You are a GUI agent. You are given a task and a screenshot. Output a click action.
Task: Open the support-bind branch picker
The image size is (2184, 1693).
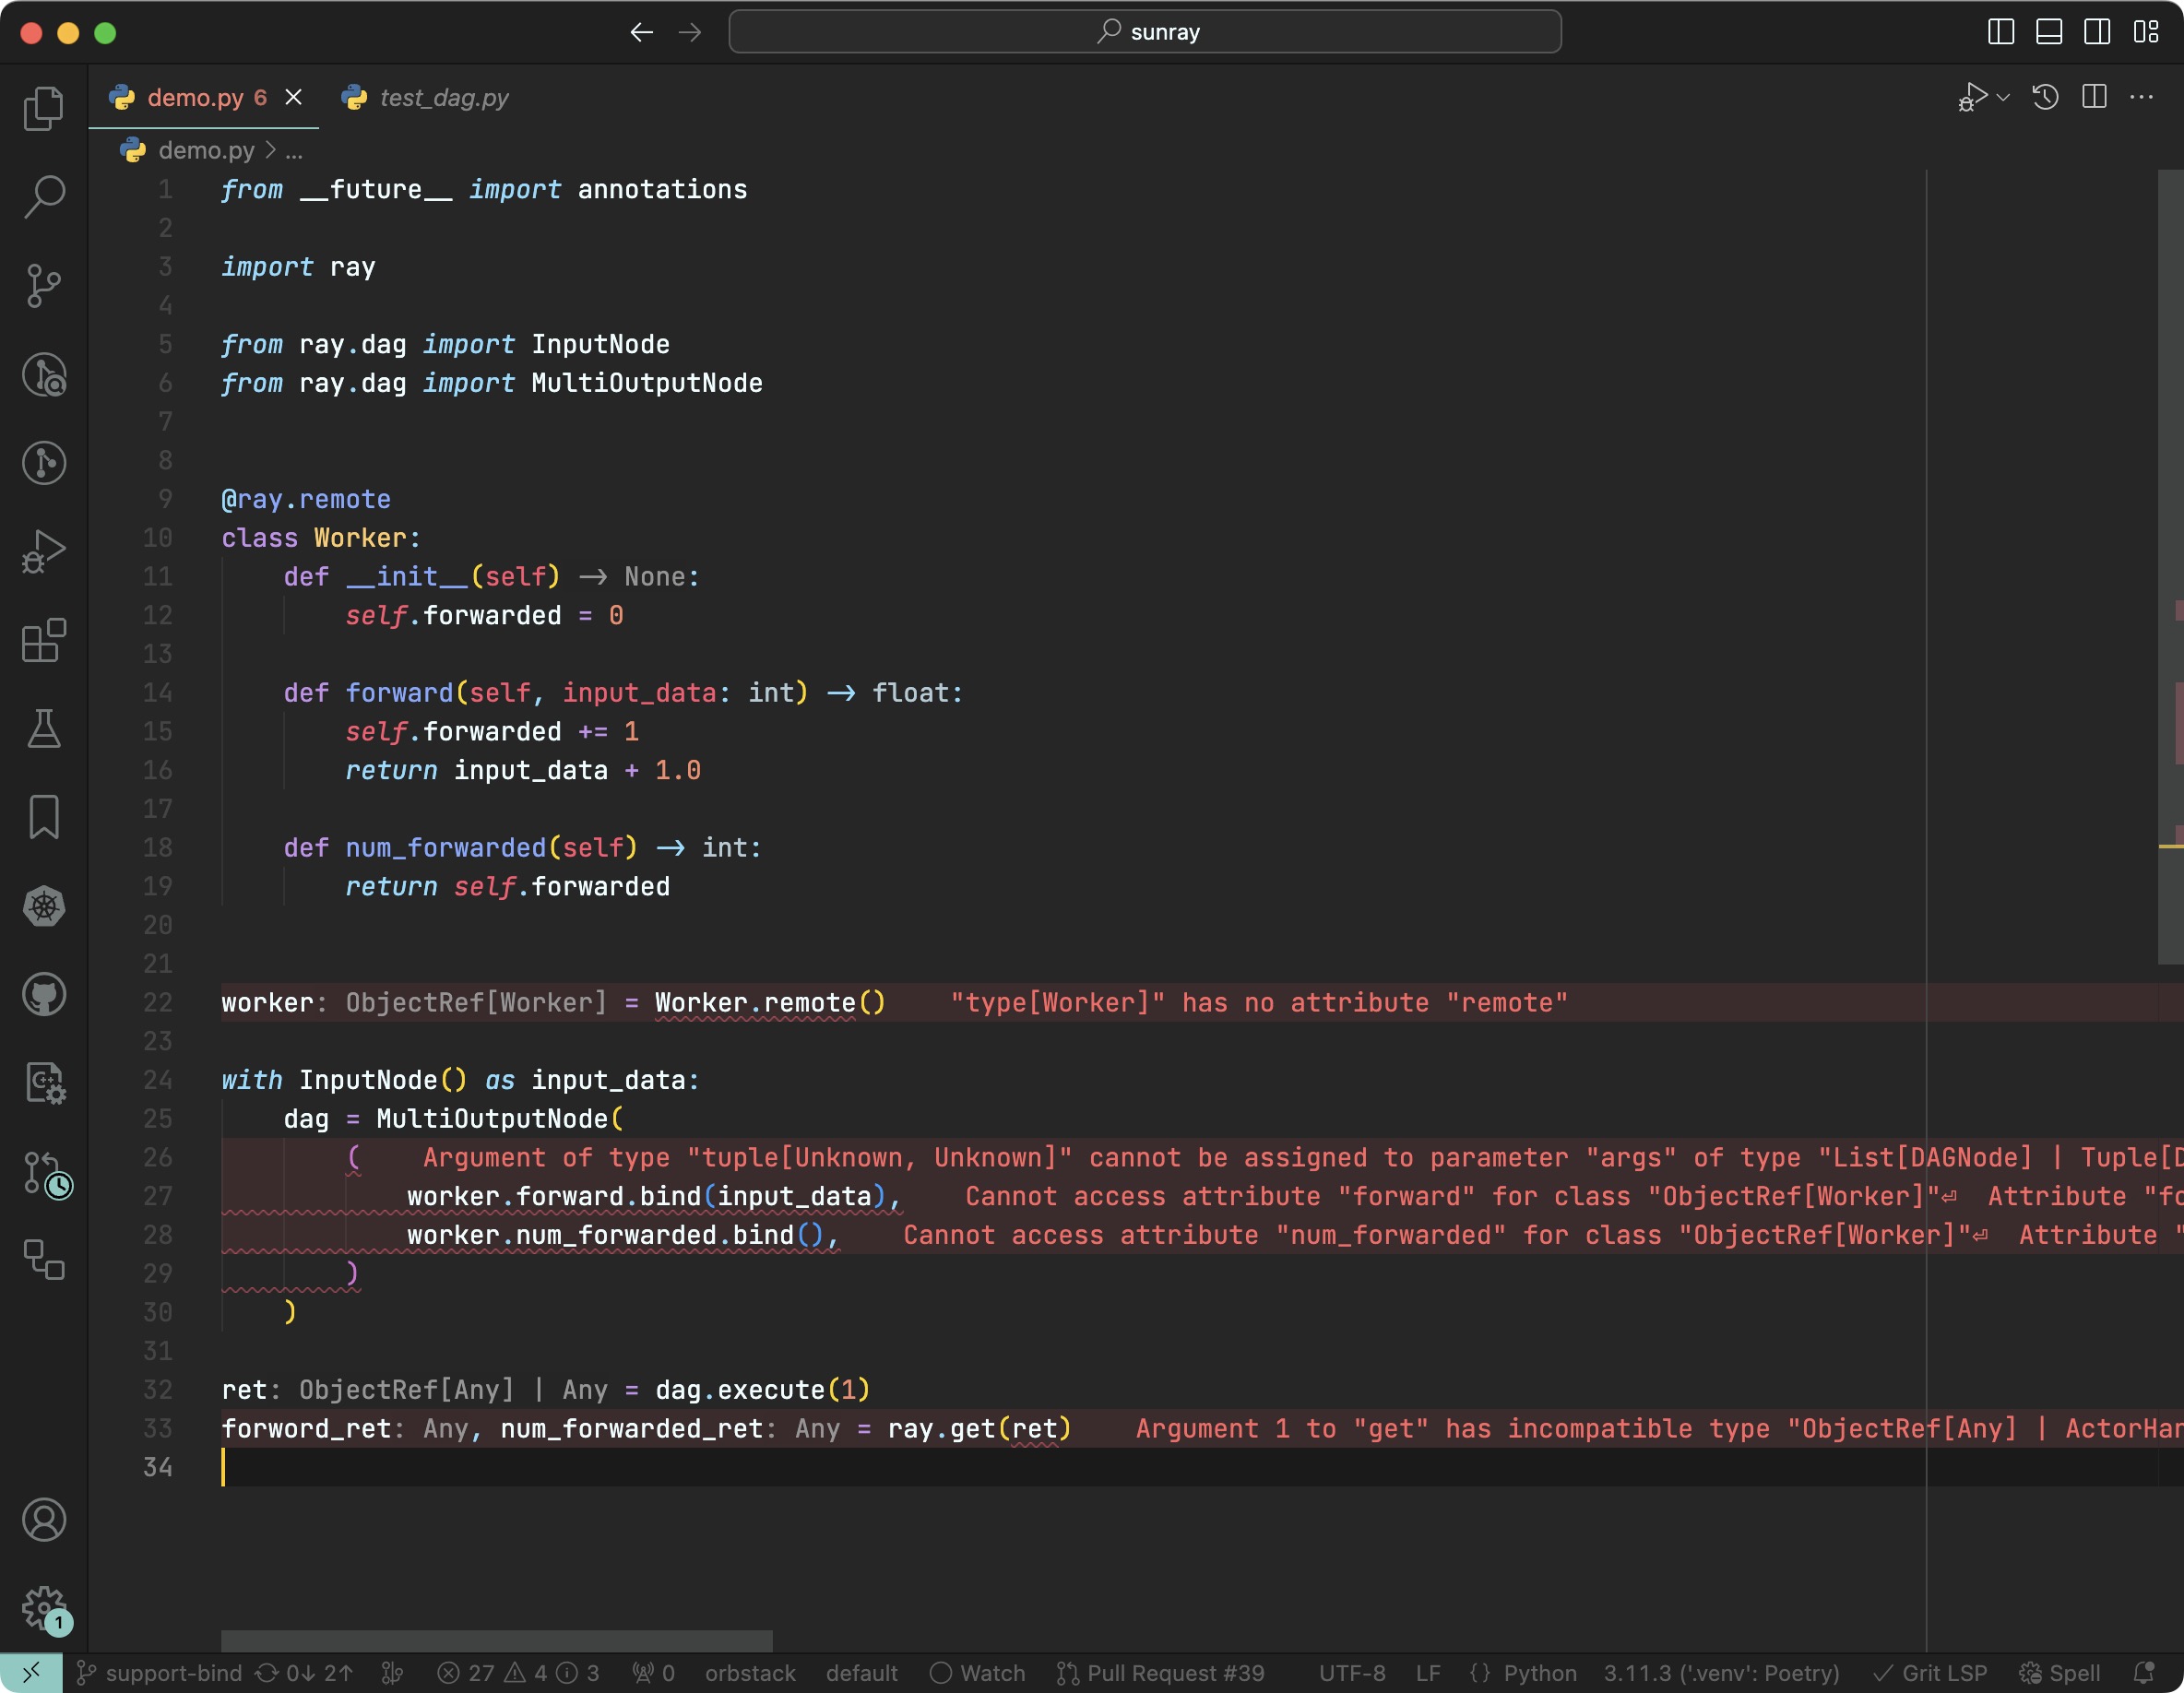[x=160, y=1673]
